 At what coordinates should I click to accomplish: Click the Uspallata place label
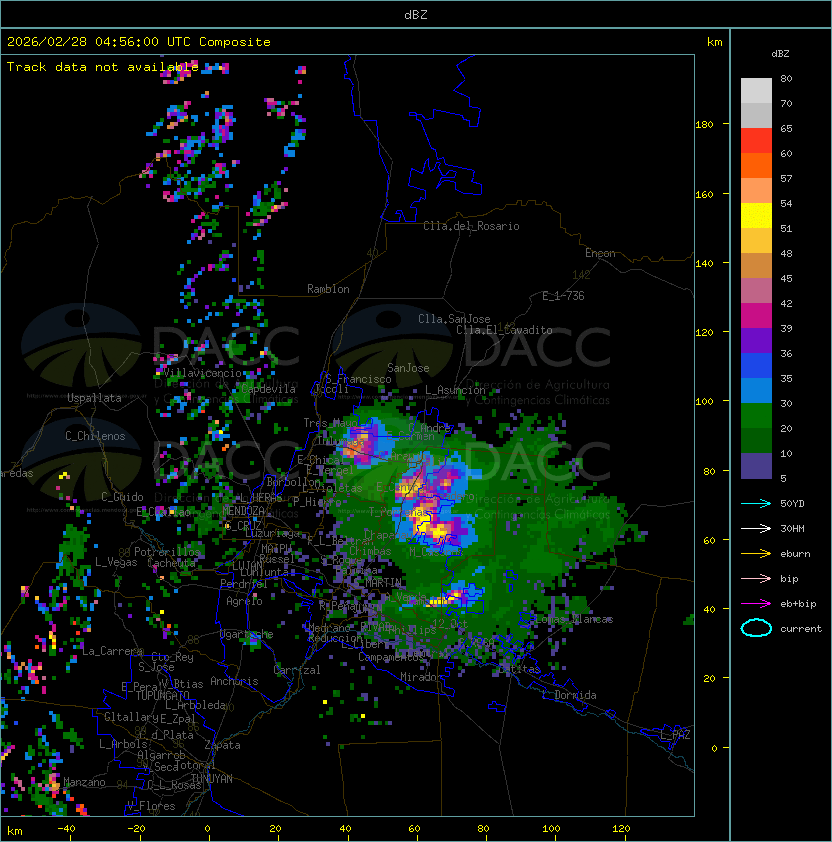click(95, 398)
